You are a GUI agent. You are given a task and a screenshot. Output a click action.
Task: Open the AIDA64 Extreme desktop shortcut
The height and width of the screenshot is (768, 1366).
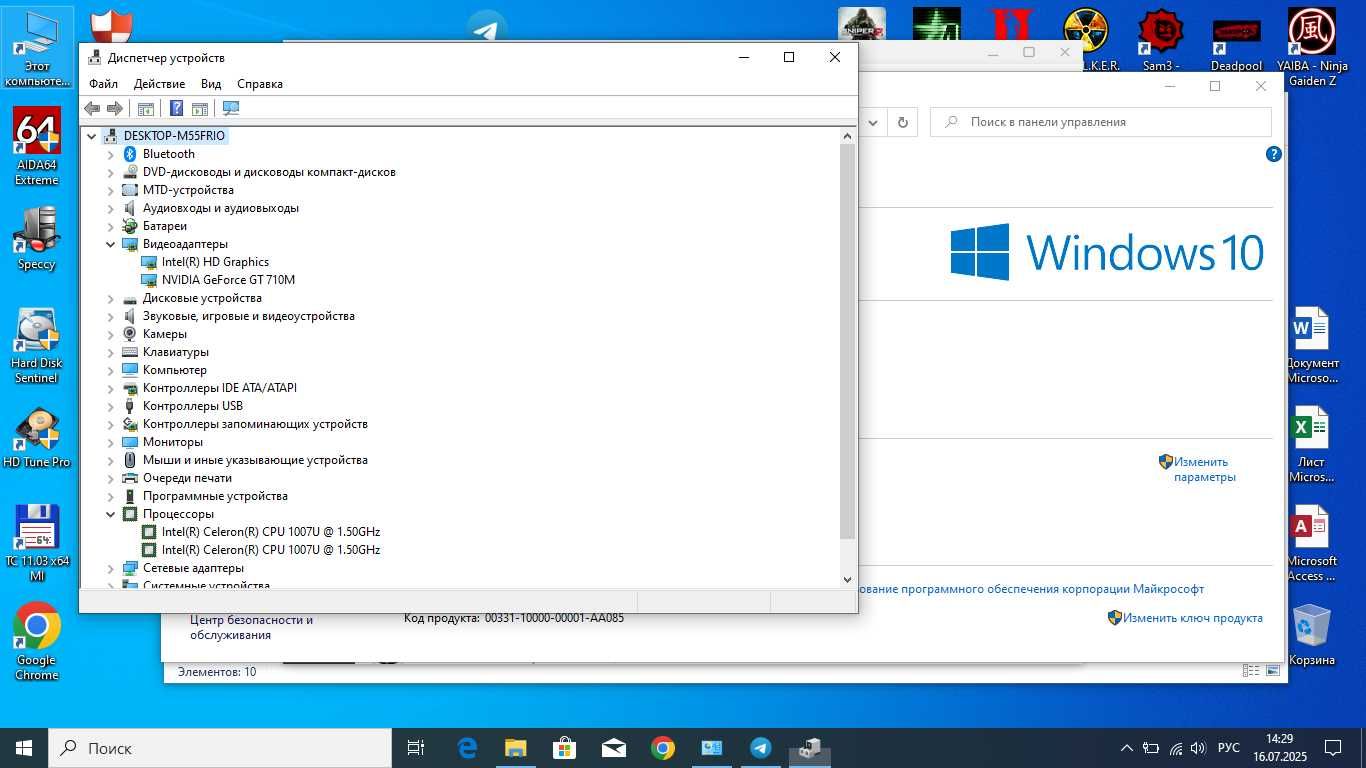[37, 146]
